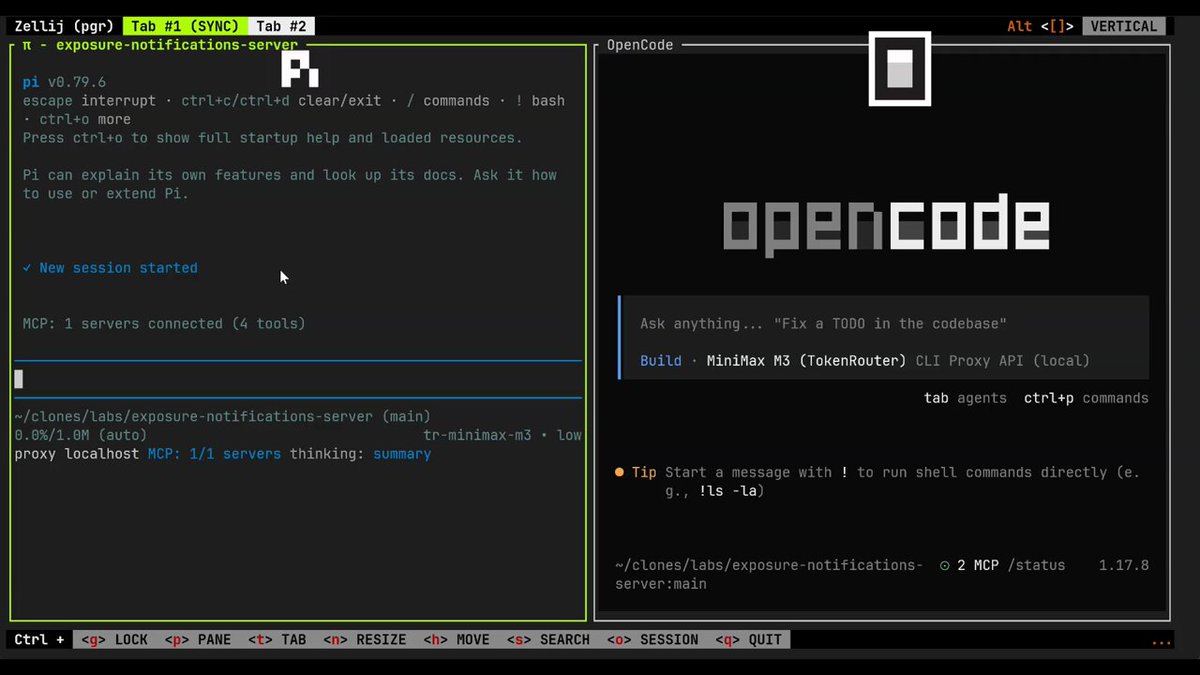
Task: Select RESIZE mode in status bar
Action: click(364, 639)
